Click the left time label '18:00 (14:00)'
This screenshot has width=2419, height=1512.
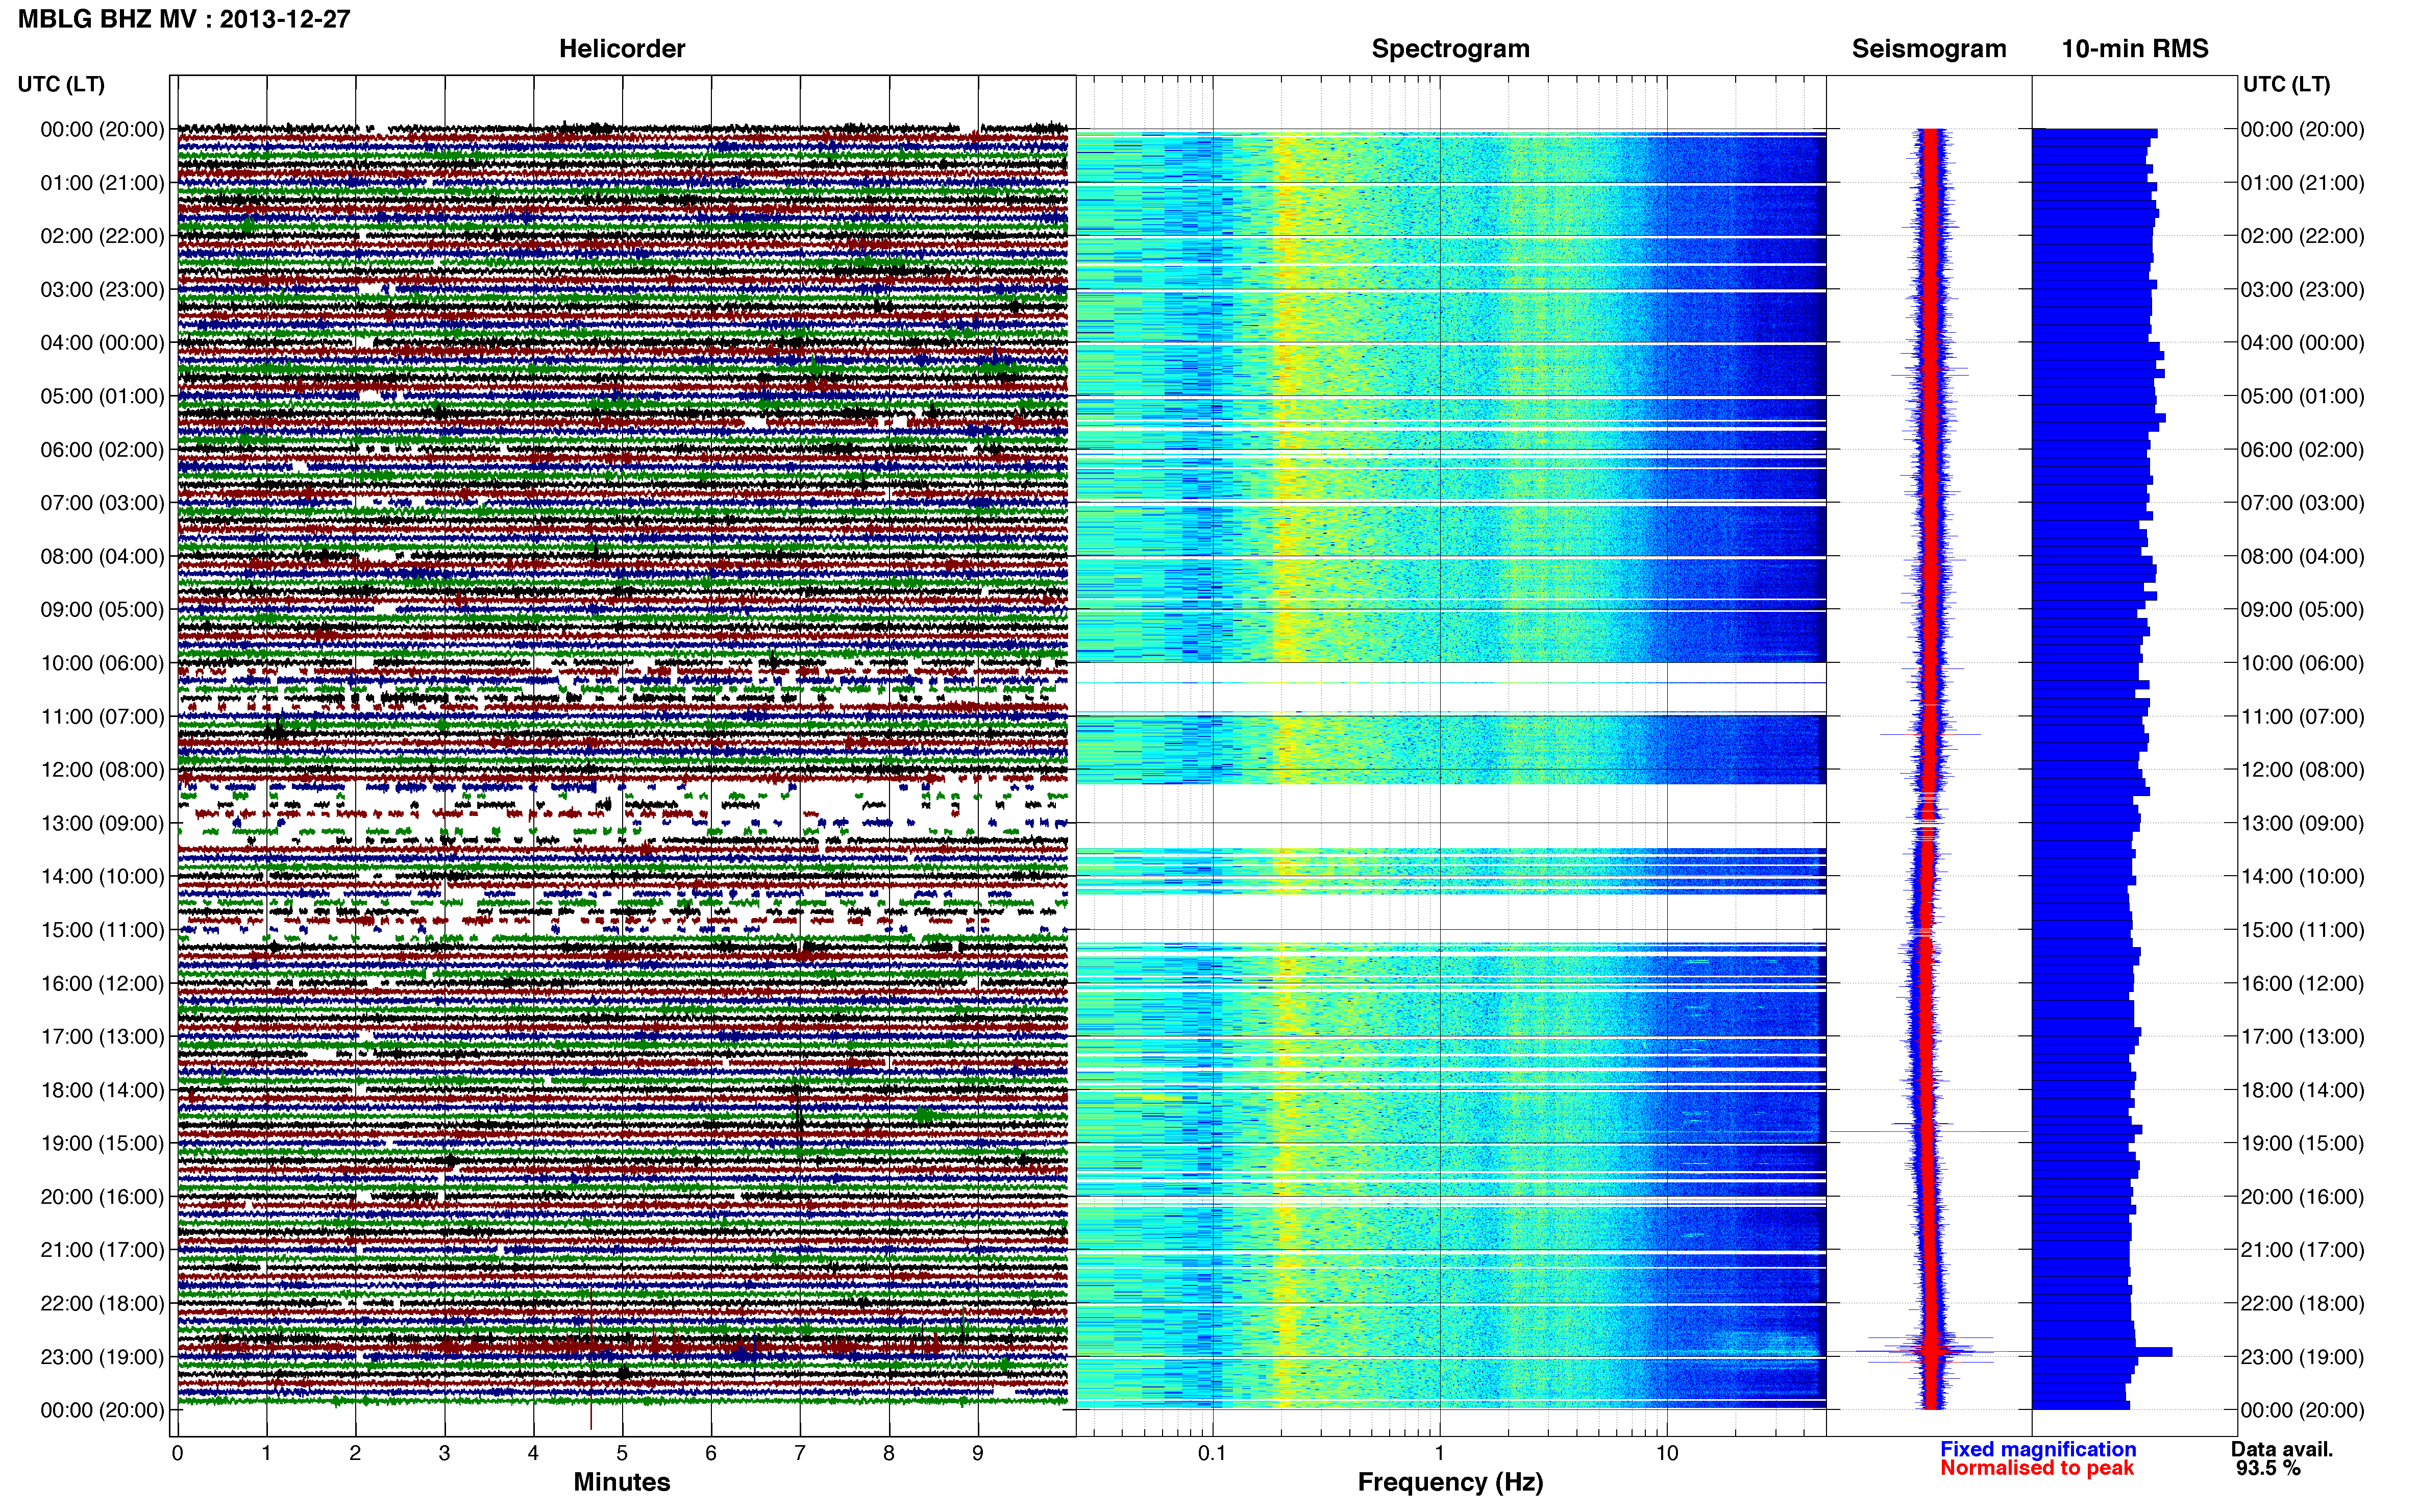tap(102, 1090)
